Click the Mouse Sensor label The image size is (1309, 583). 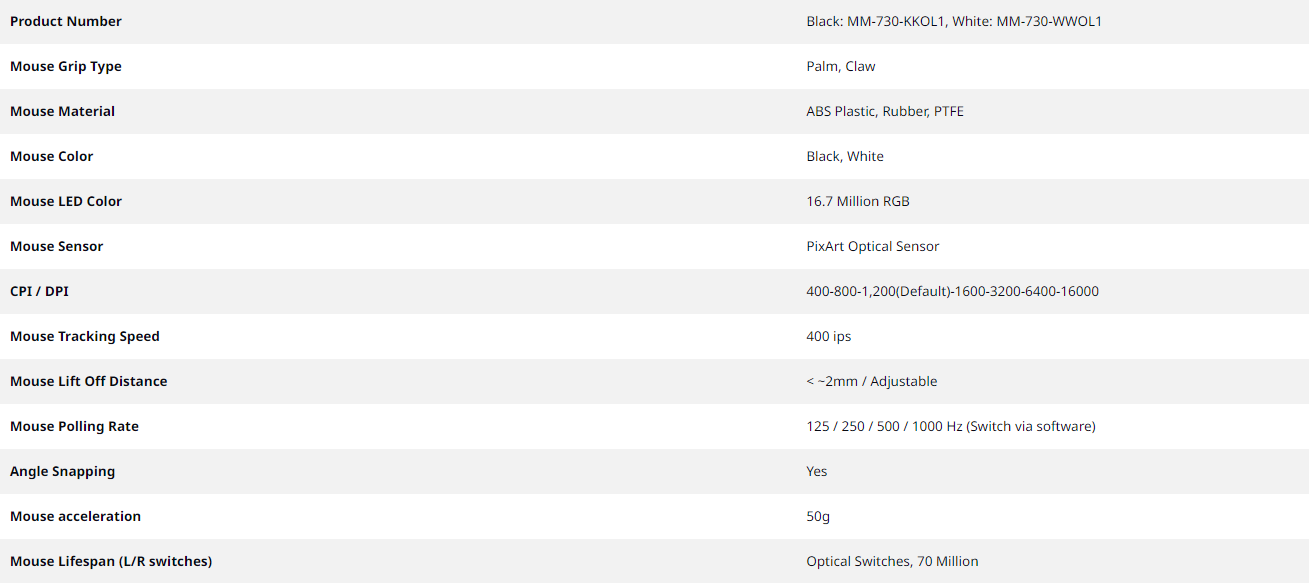(x=57, y=246)
